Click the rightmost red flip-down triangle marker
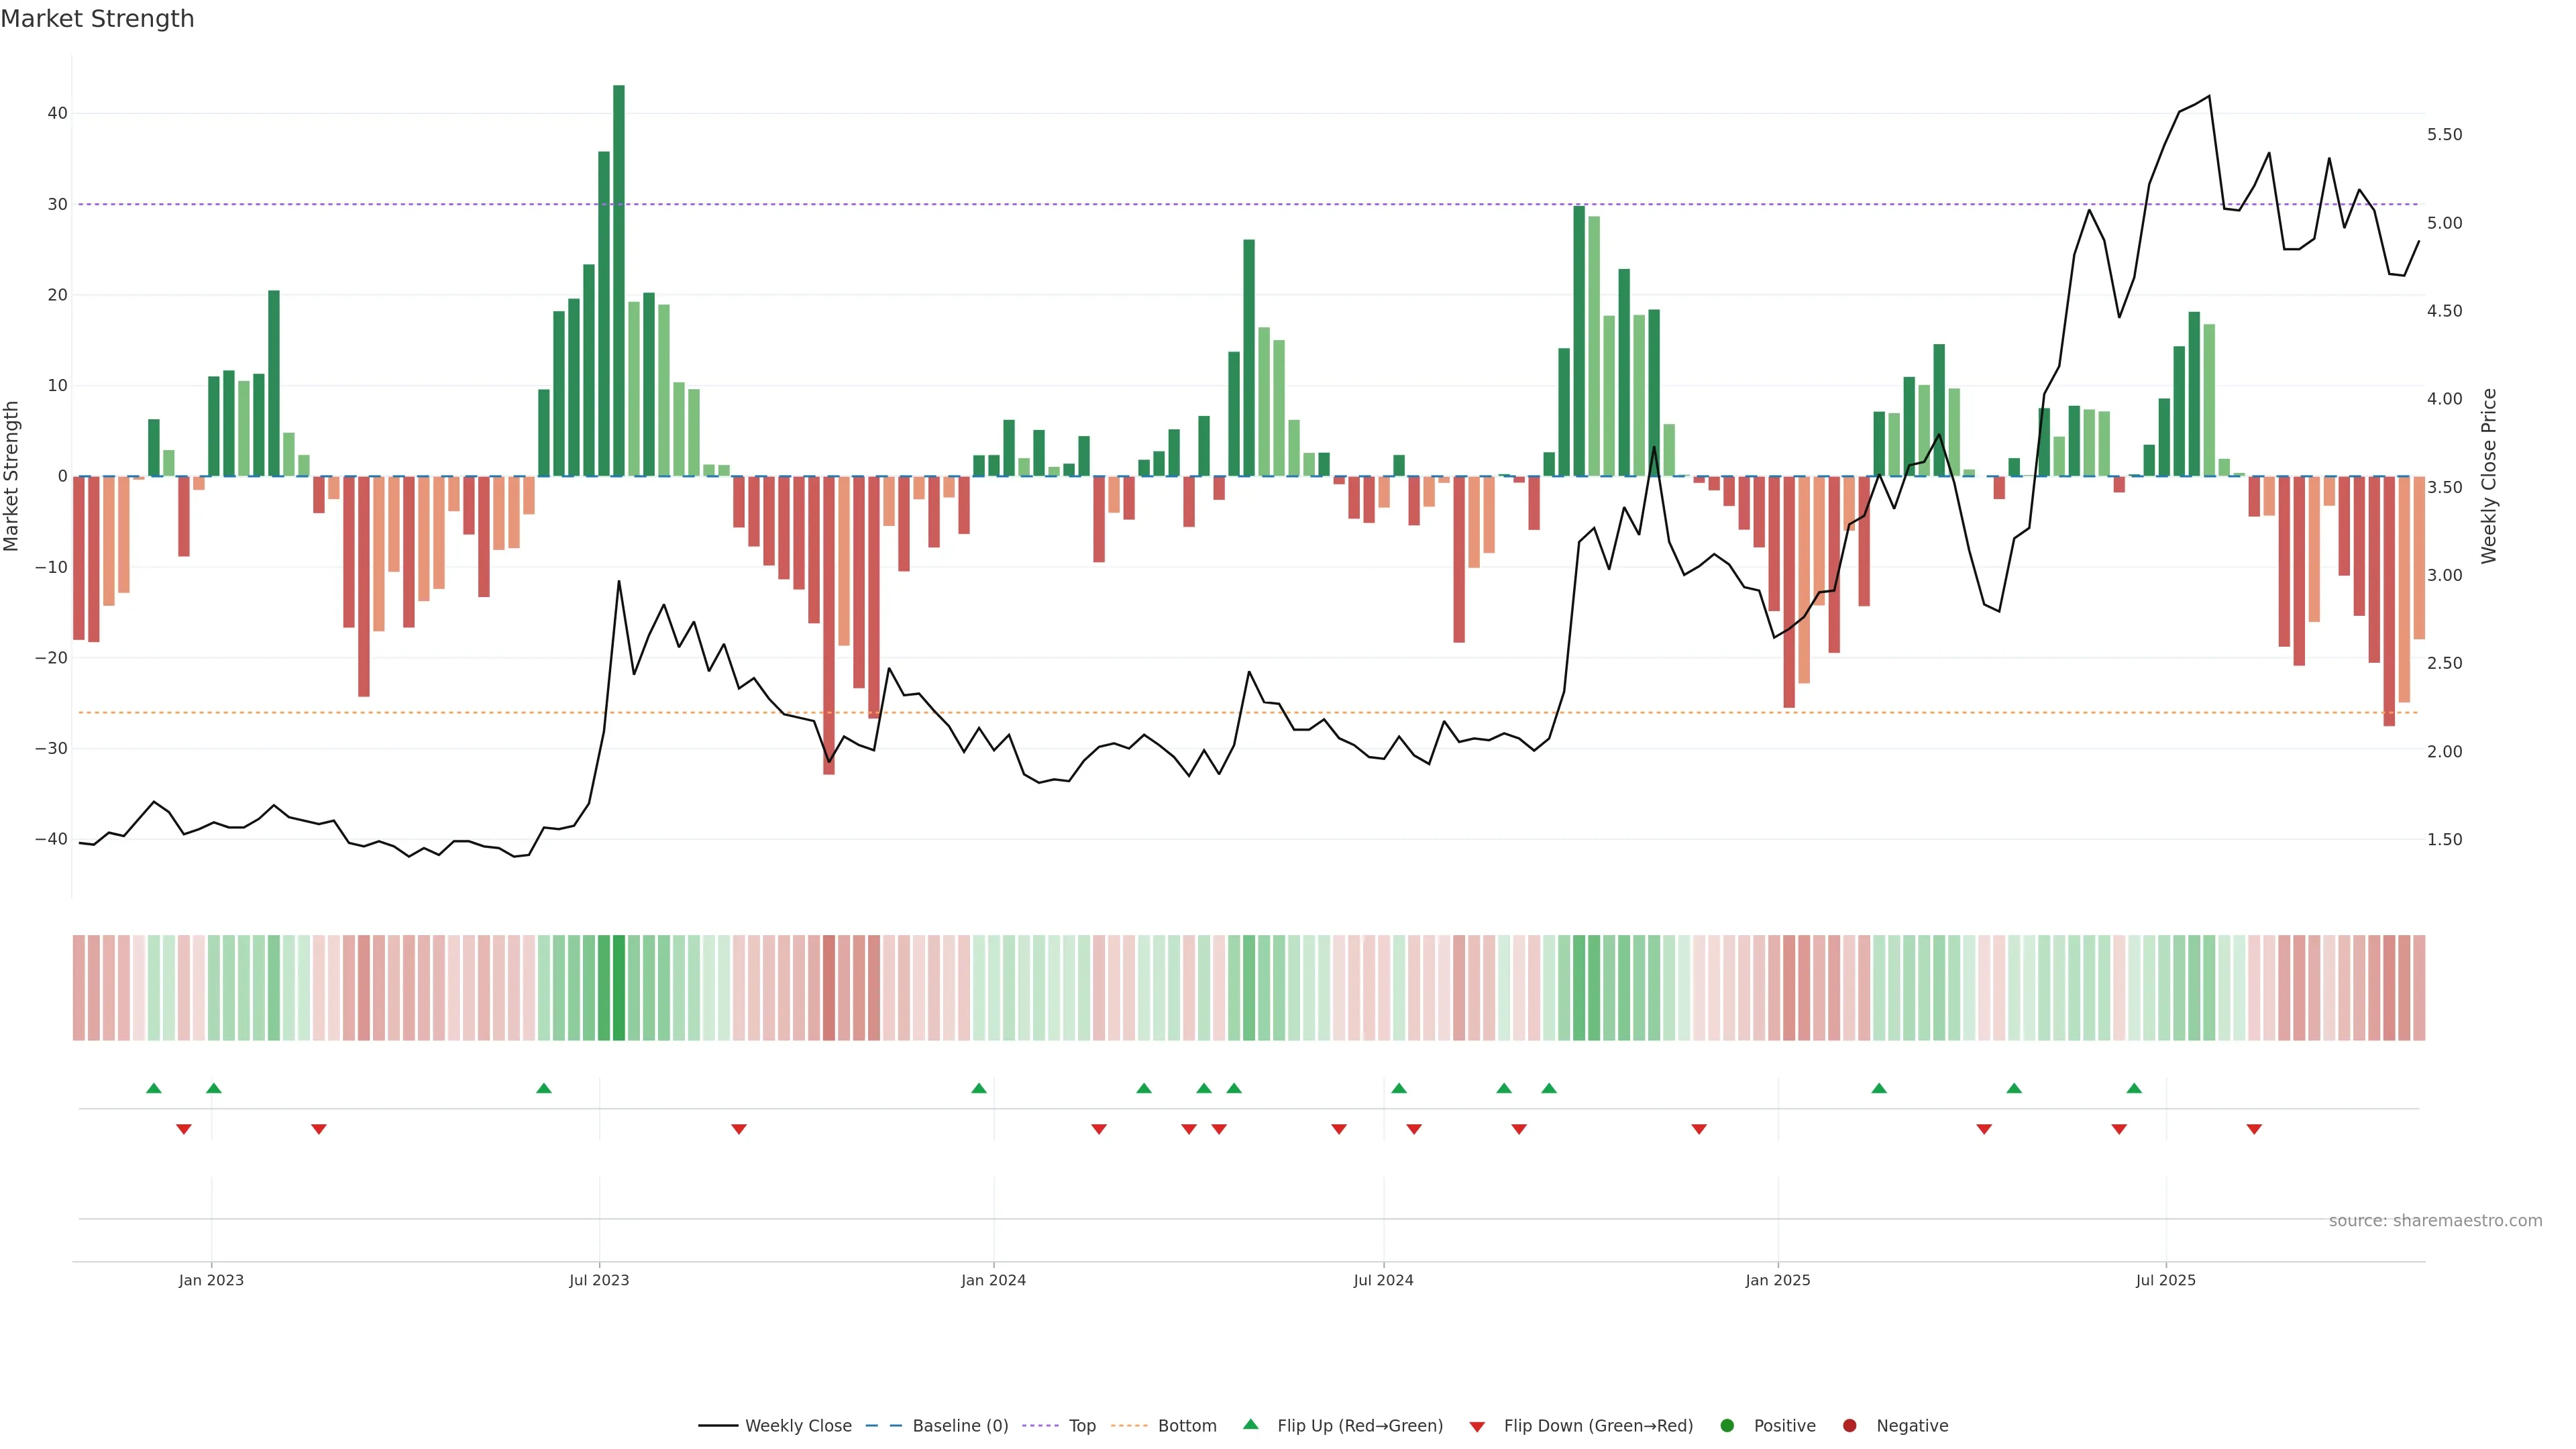Screen dimensions: 2576x1449 2254,1129
